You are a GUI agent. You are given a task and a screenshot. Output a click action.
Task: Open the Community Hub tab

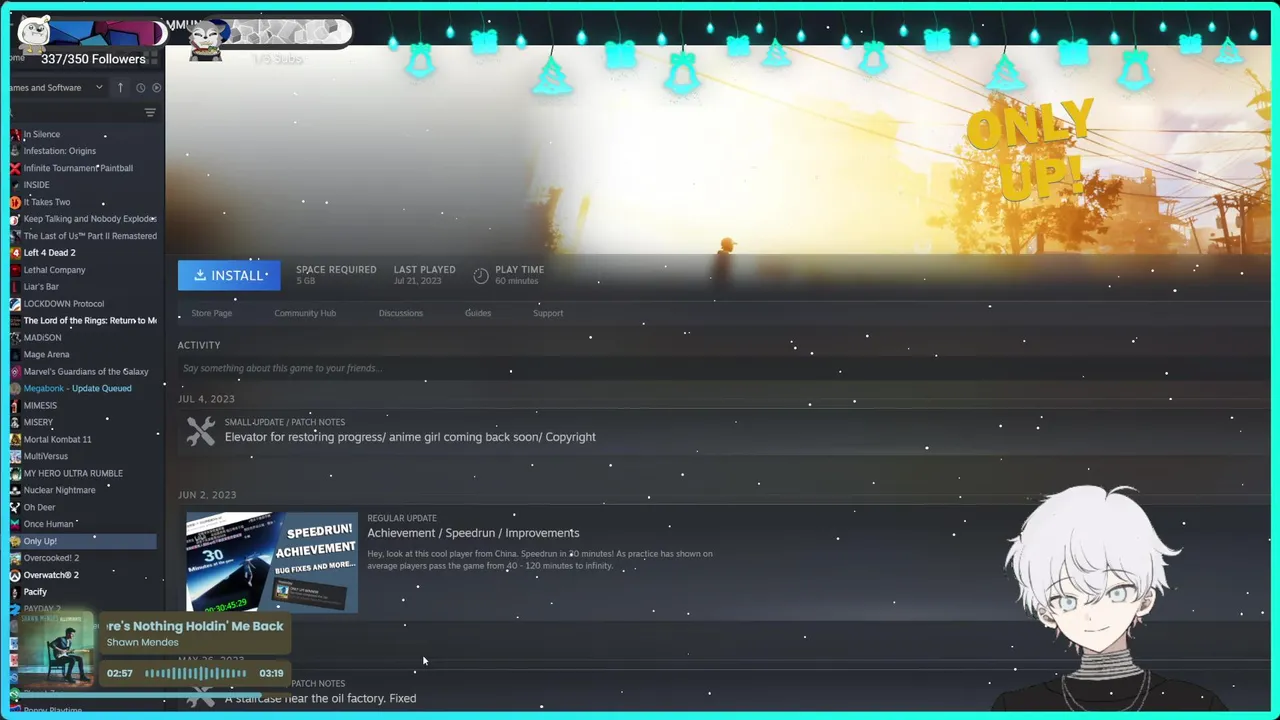tap(305, 313)
